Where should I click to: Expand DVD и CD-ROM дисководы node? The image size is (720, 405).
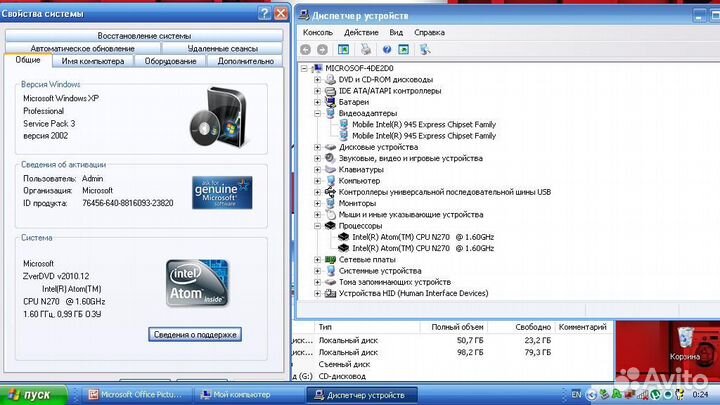click(317, 79)
